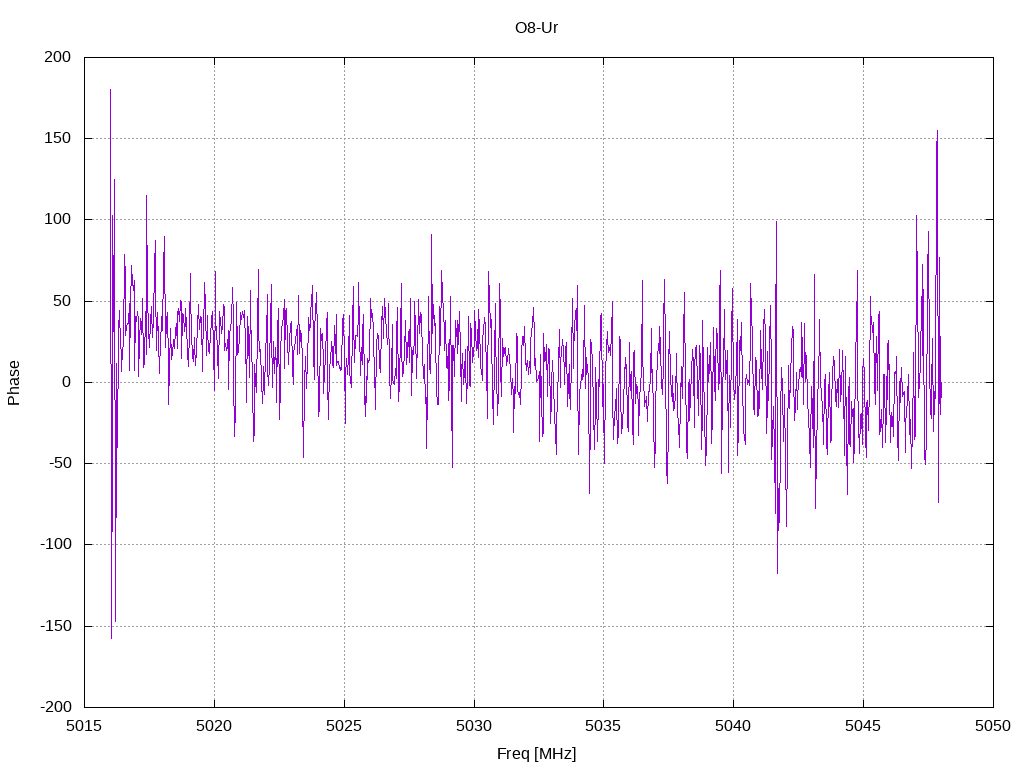
Task: Click the 150 y-axis tick label
Action: click(57, 138)
